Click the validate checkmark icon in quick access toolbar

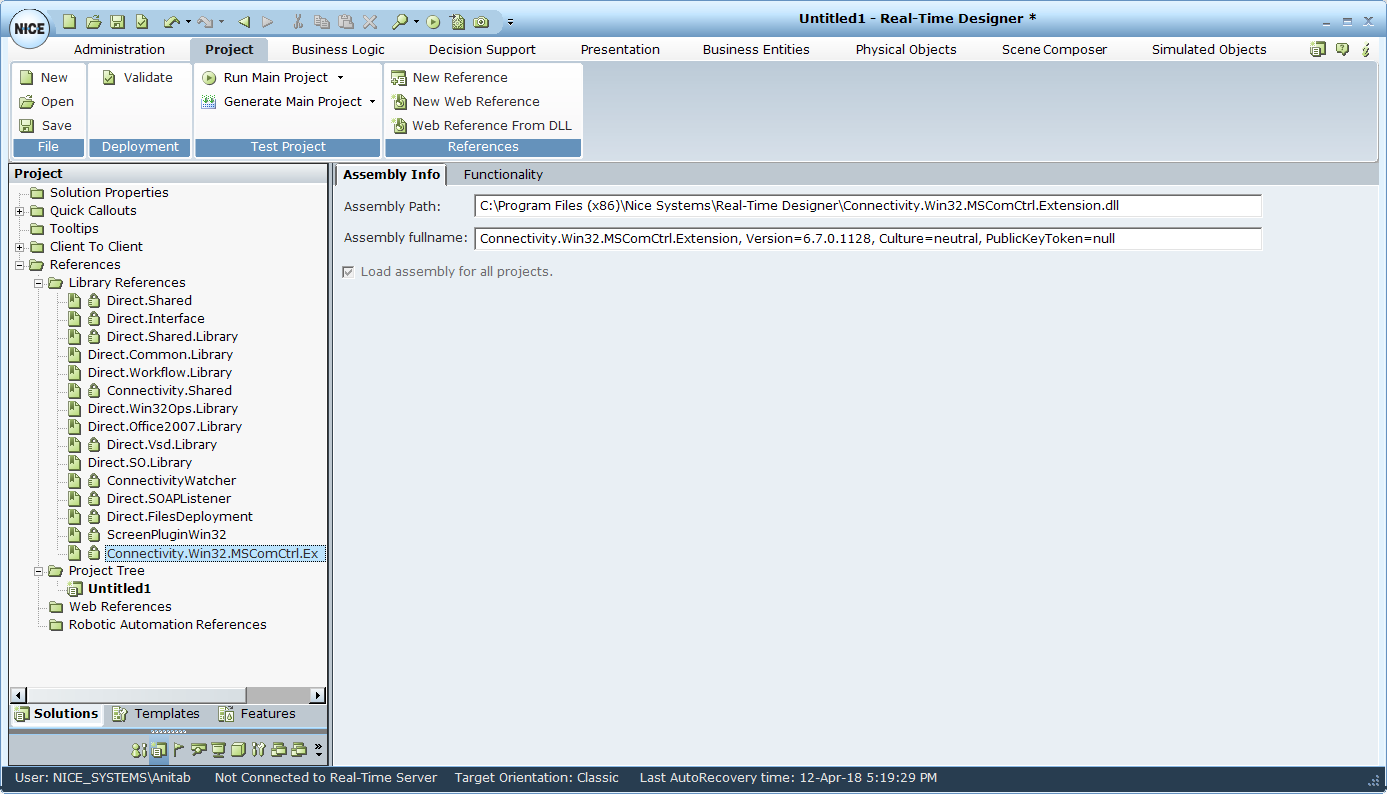(142, 21)
